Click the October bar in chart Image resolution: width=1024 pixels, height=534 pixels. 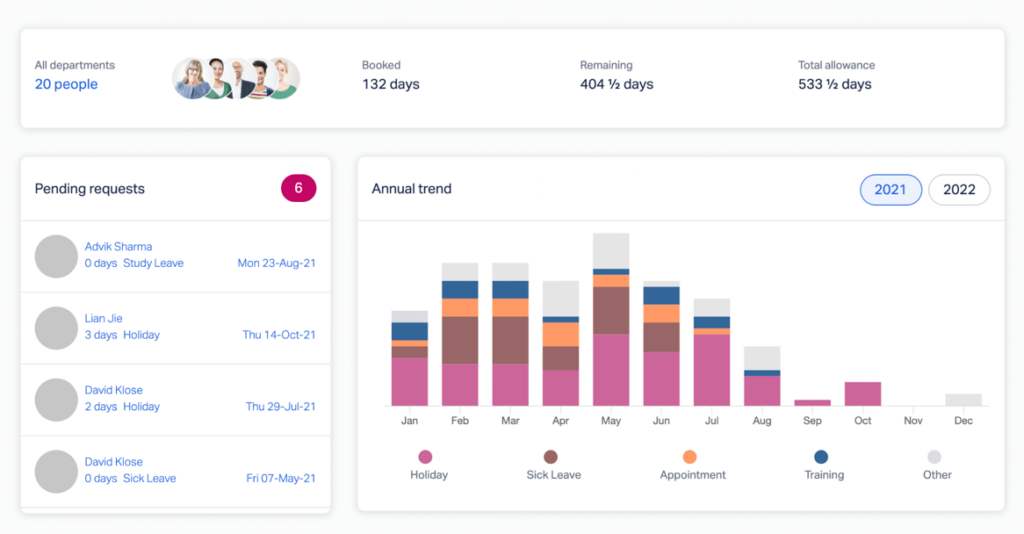[x=862, y=394]
